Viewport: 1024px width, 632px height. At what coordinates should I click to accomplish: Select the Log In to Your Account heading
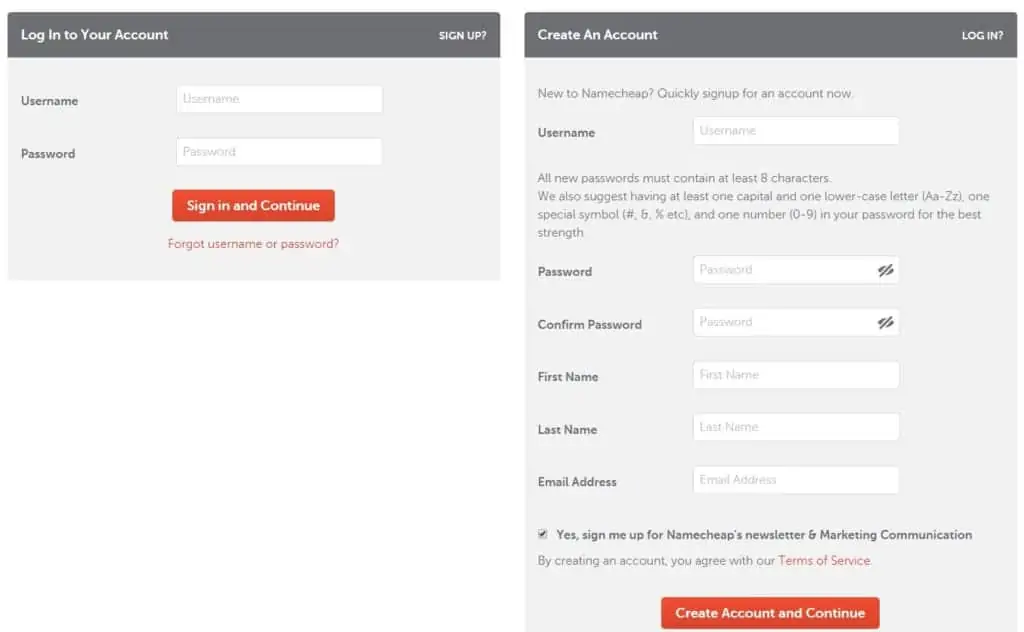95,35
